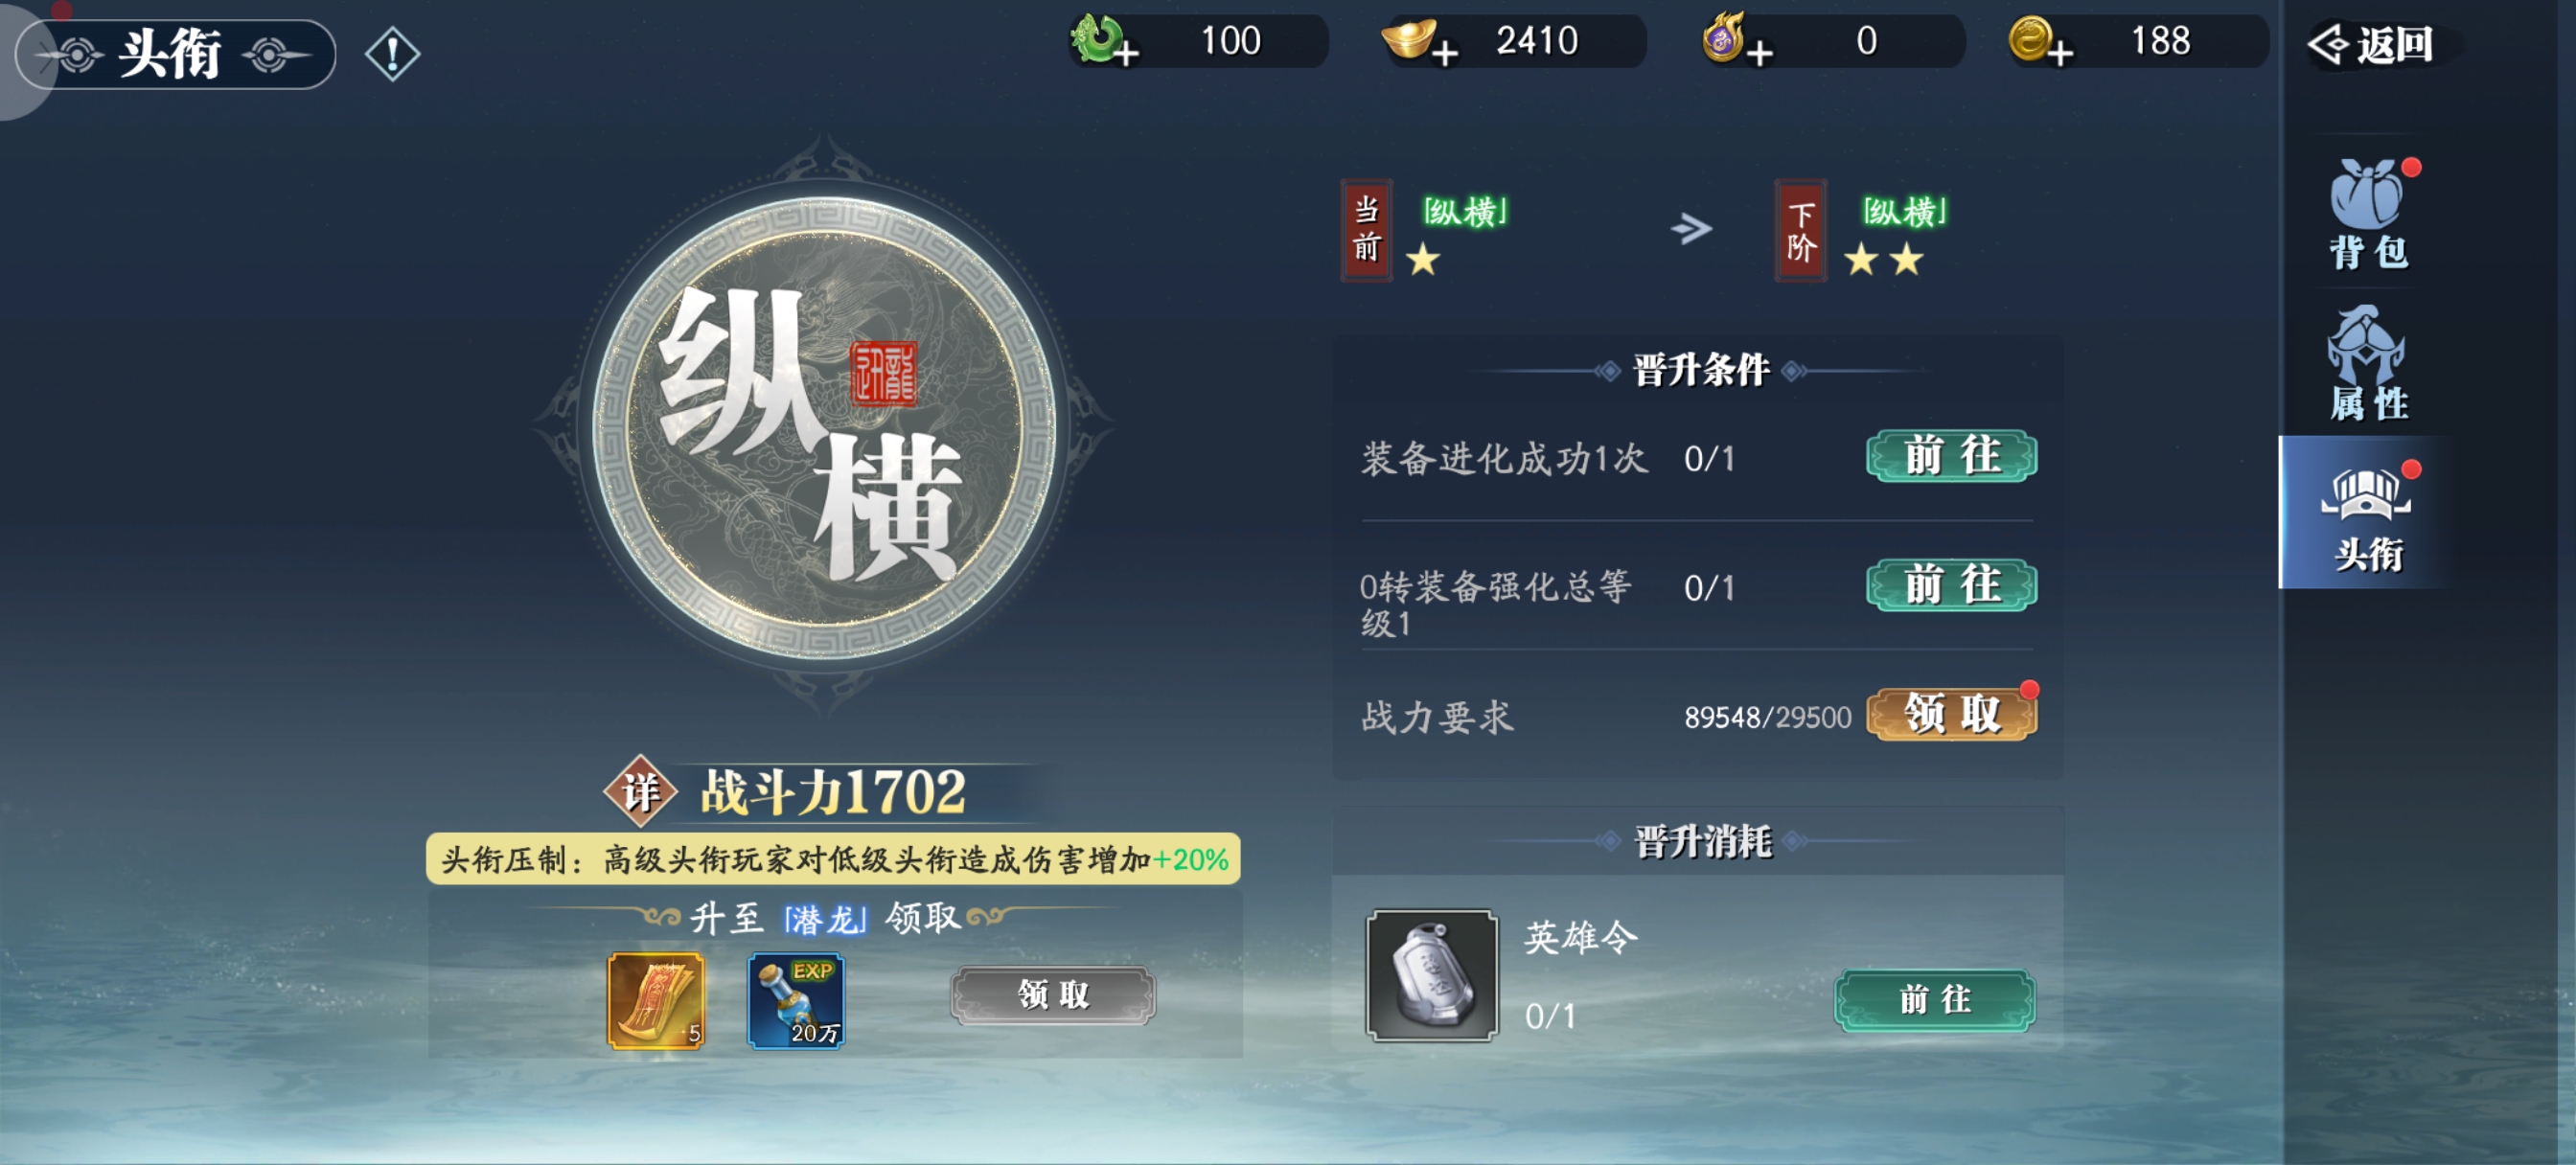
Task: Click 前往 for 0转装备强化总等级1
Action: pos(1951,585)
